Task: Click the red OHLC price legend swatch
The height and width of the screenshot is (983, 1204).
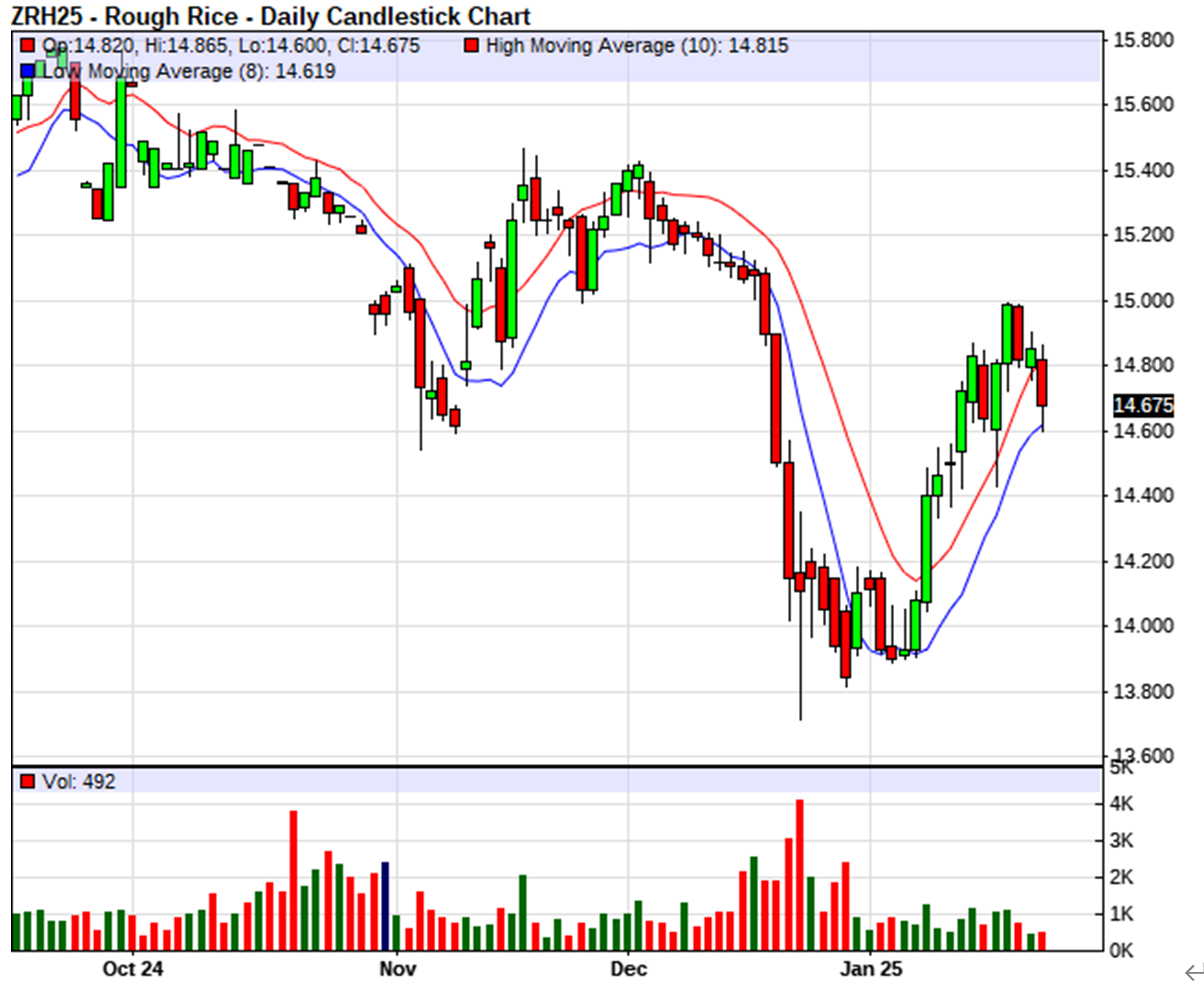Action: 28,46
